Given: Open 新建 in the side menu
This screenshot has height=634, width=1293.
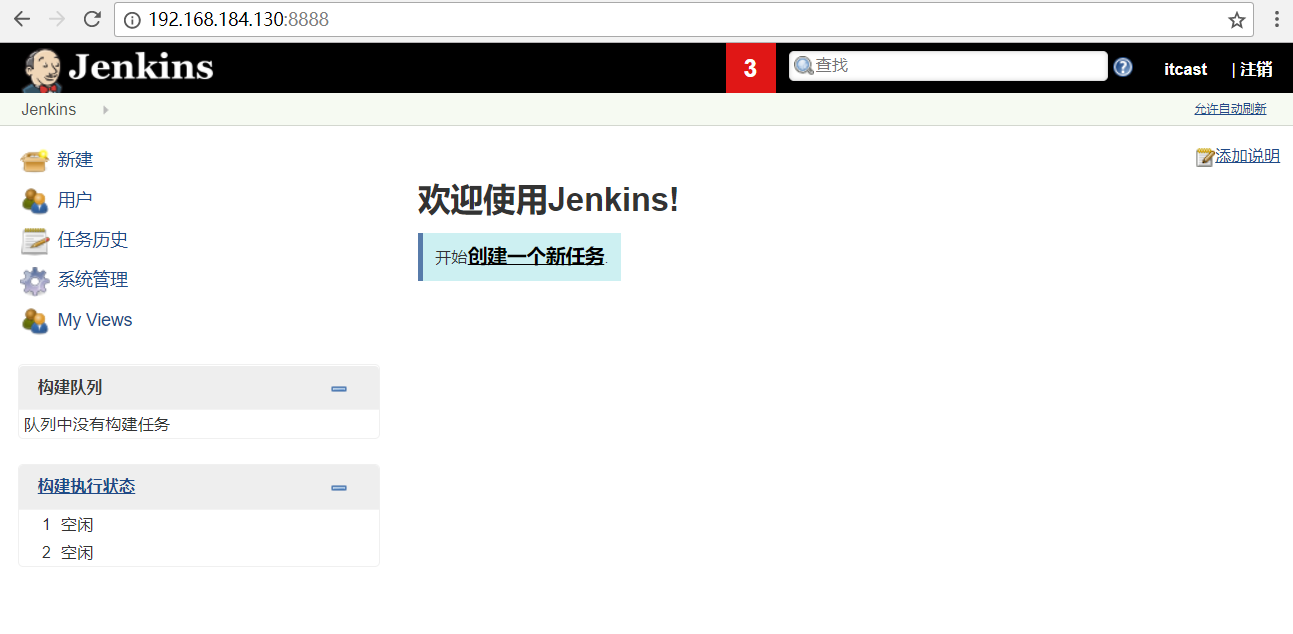Looking at the screenshot, I should [75, 160].
